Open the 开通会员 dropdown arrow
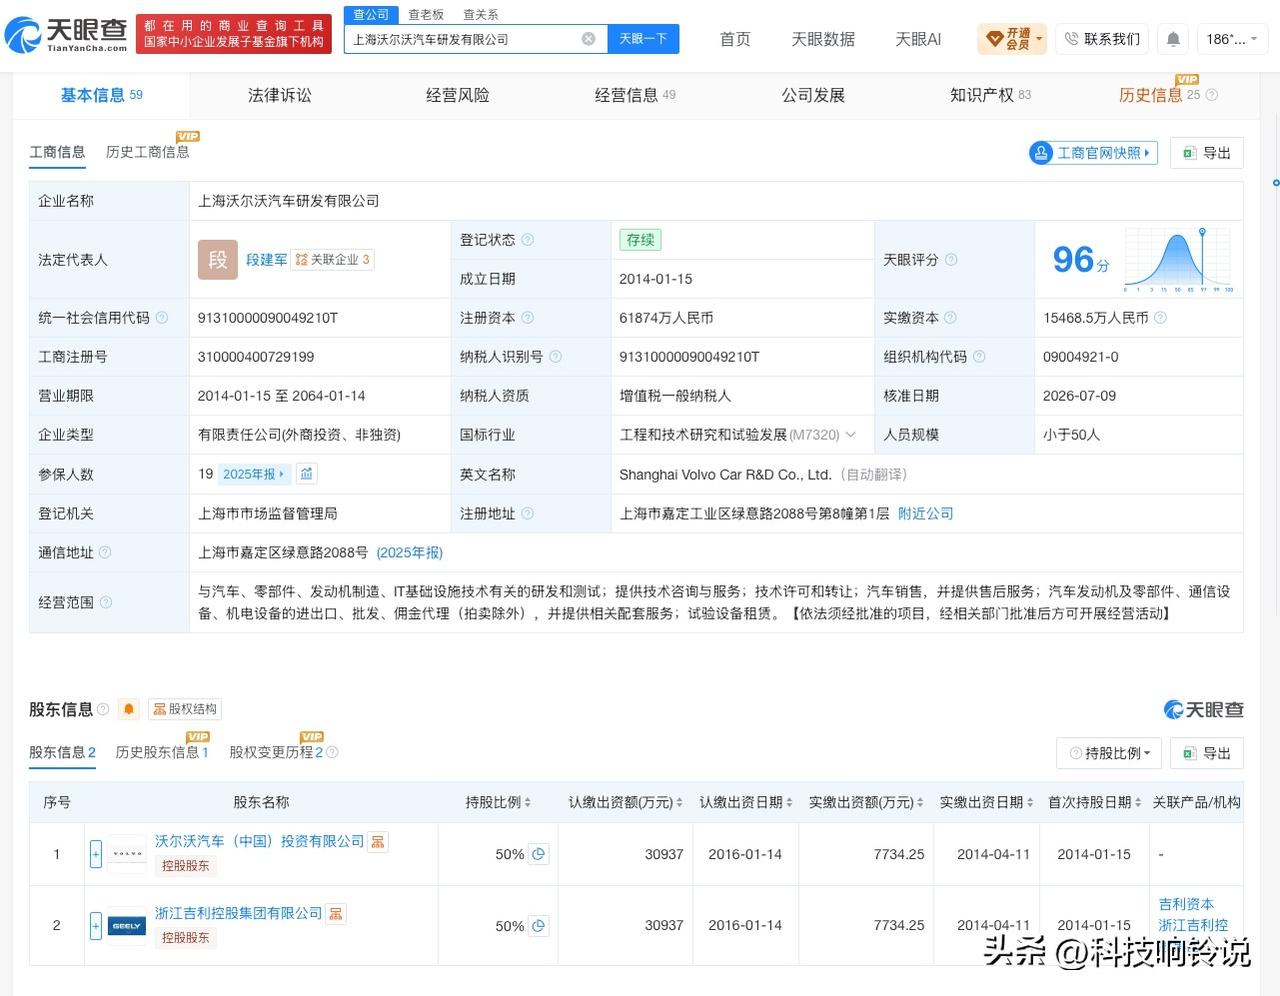 point(1039,39)
